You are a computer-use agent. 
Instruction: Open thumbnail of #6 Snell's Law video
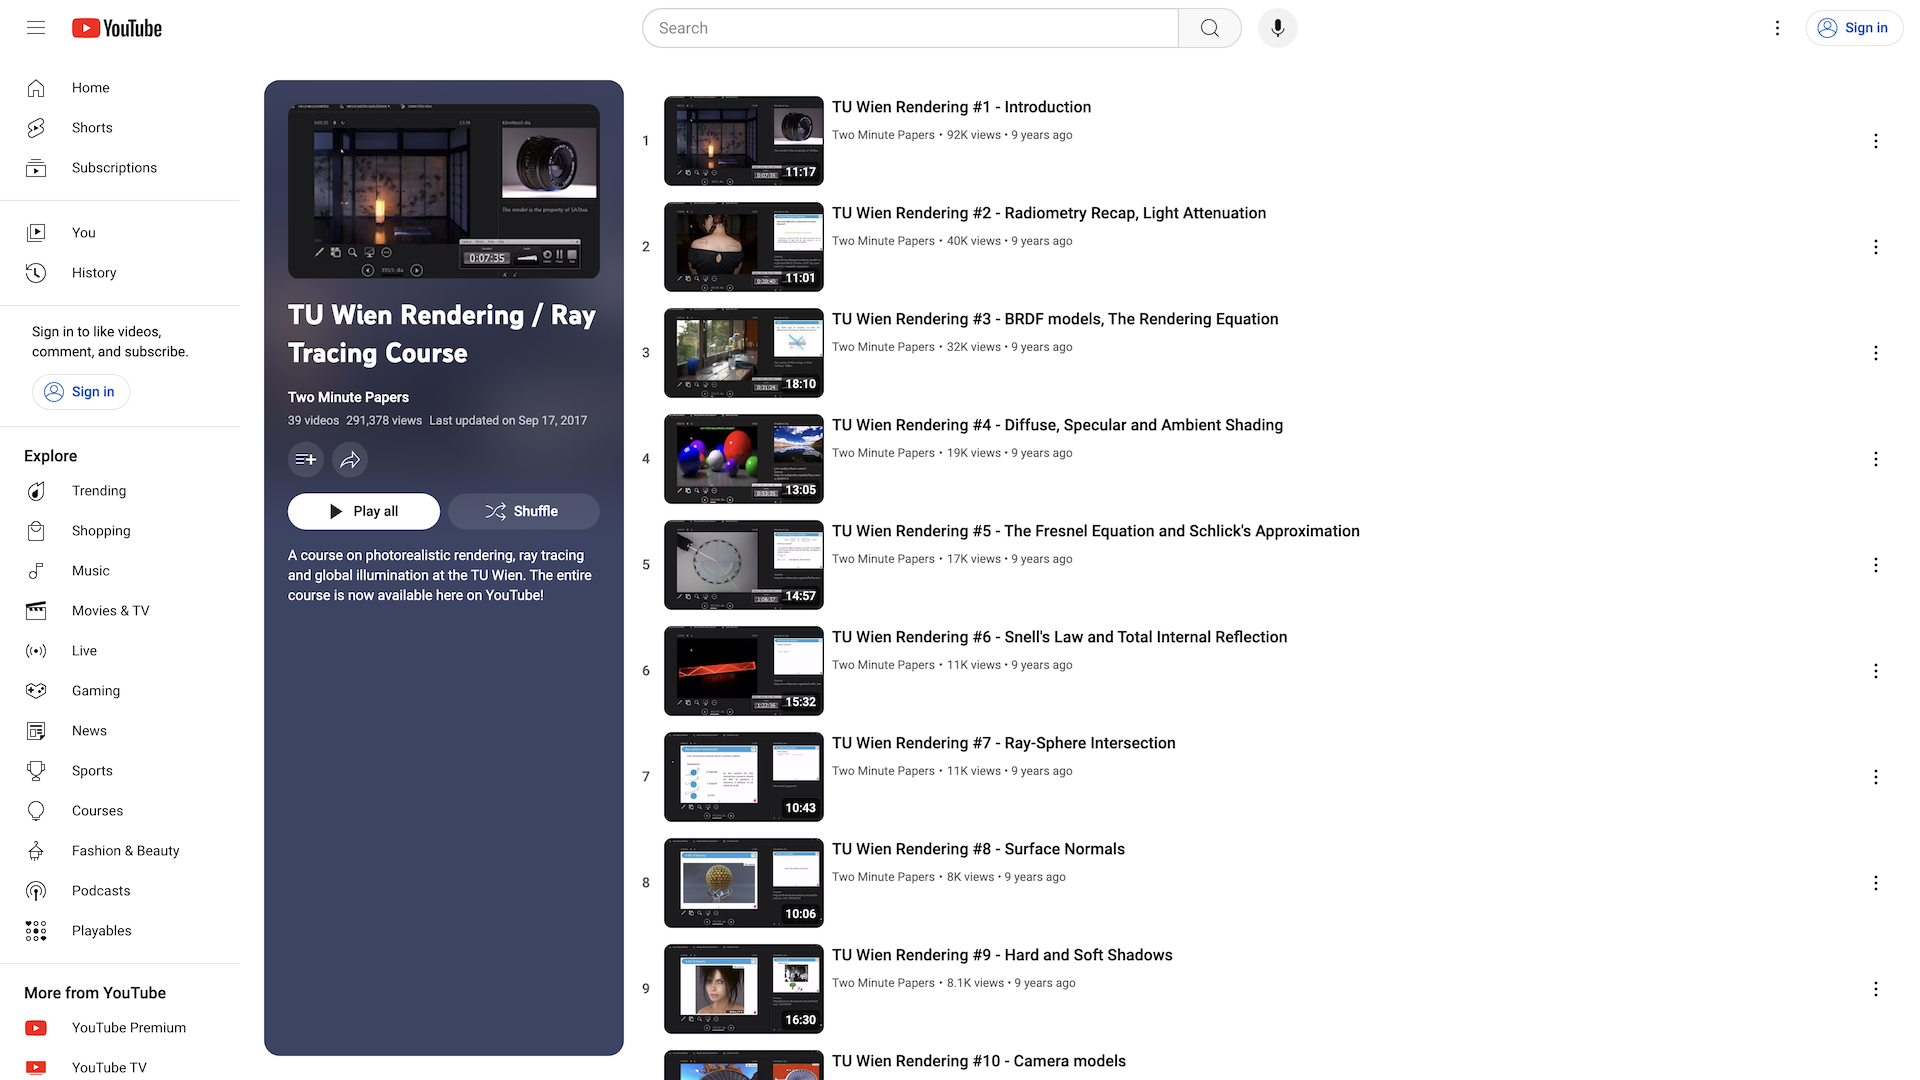[744, 671]
